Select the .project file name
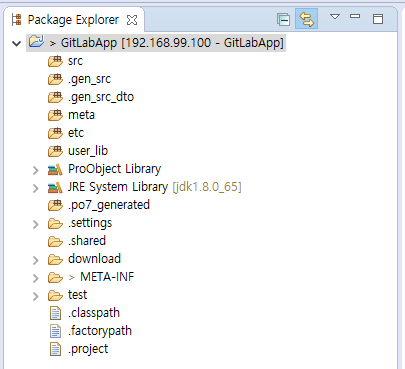 coord(88,349)
